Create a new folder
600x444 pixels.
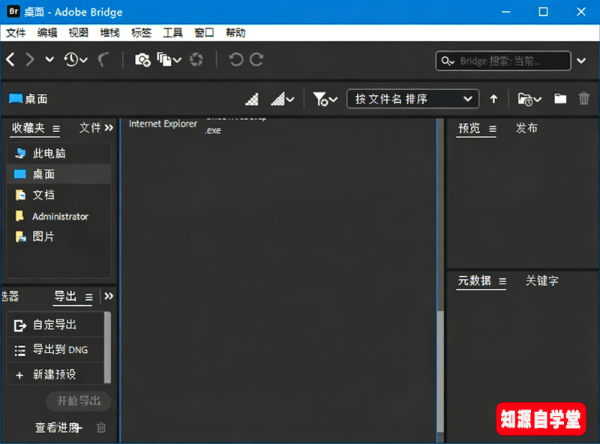tap(560, 99)
